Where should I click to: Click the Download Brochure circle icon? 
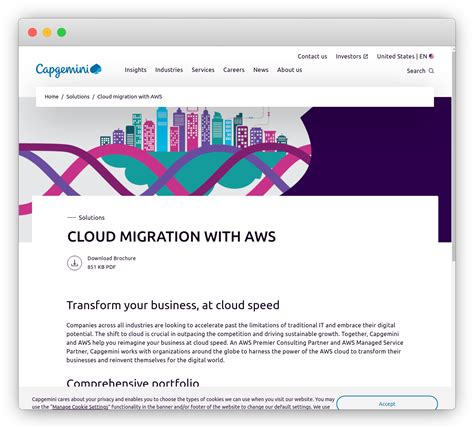74,263
